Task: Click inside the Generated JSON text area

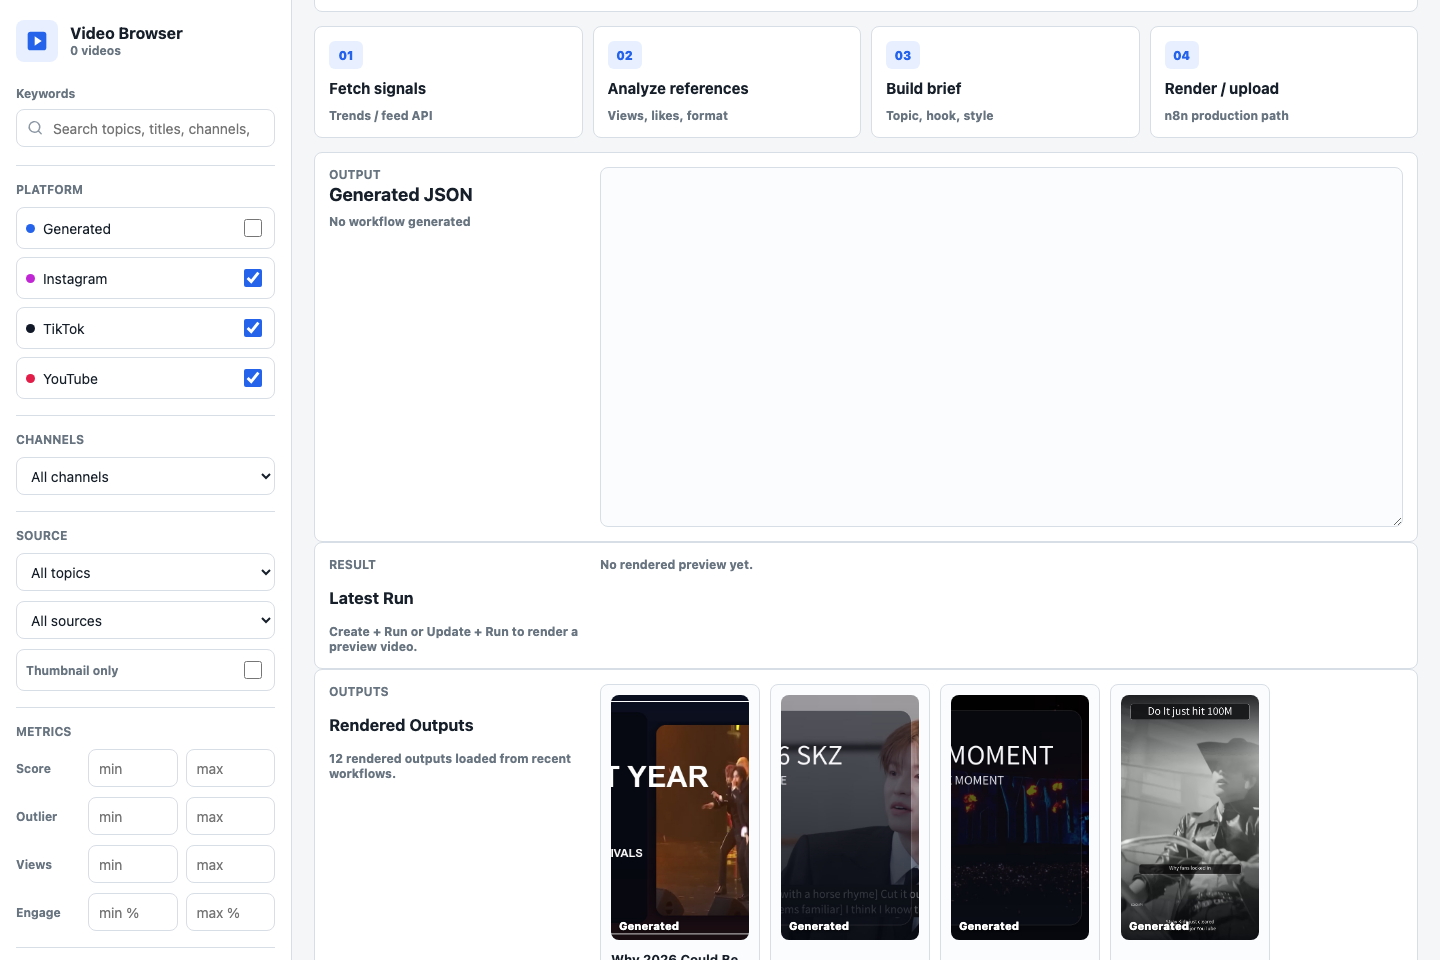Action: click(x=1001, y=347)
